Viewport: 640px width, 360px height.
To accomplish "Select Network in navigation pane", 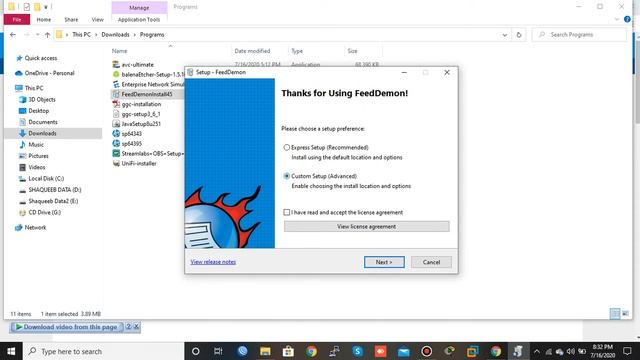I will pyautogui.click(x=35, y=227).
